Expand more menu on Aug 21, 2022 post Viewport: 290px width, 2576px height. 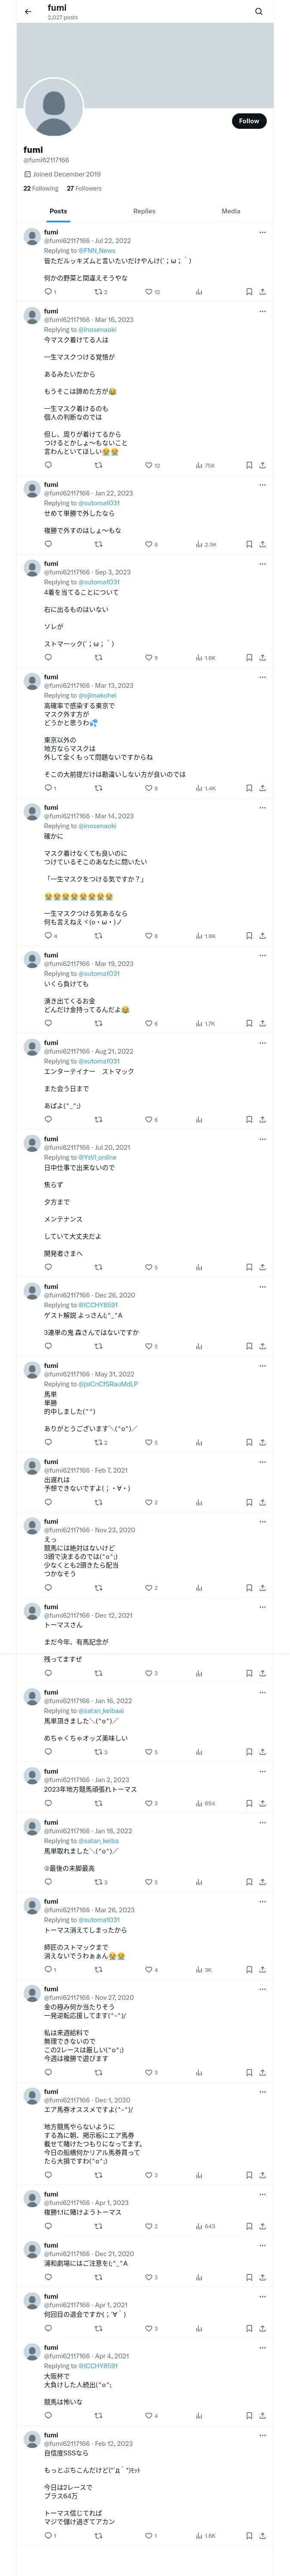tap(262, 1043)
